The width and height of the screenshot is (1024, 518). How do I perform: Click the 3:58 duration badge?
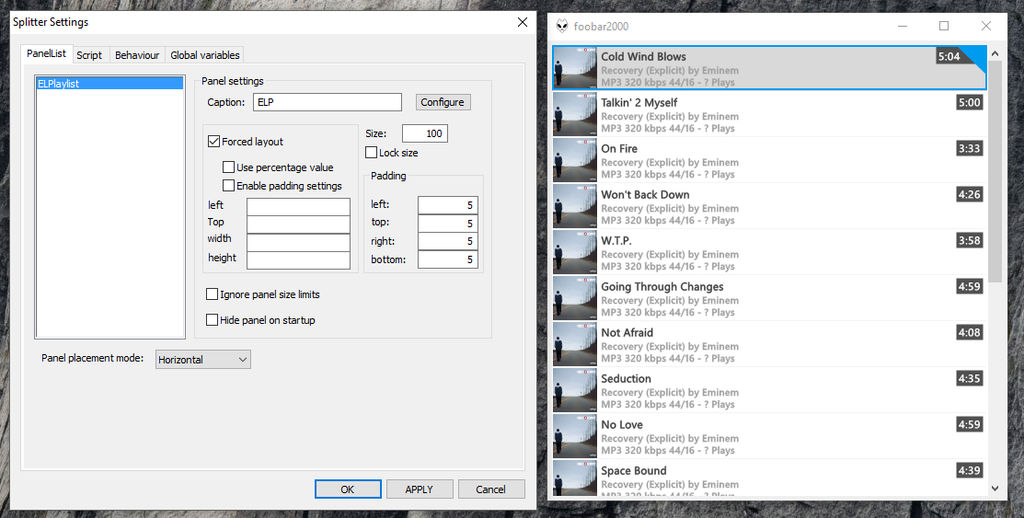(969, 240)
